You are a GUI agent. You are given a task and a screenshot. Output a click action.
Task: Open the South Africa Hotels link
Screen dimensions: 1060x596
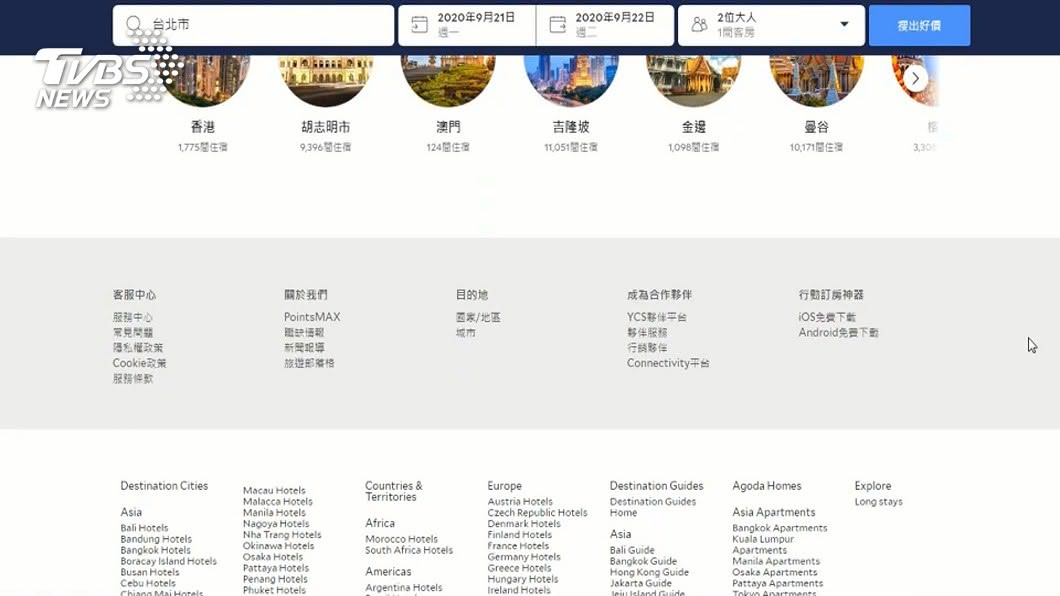(409, 550)
